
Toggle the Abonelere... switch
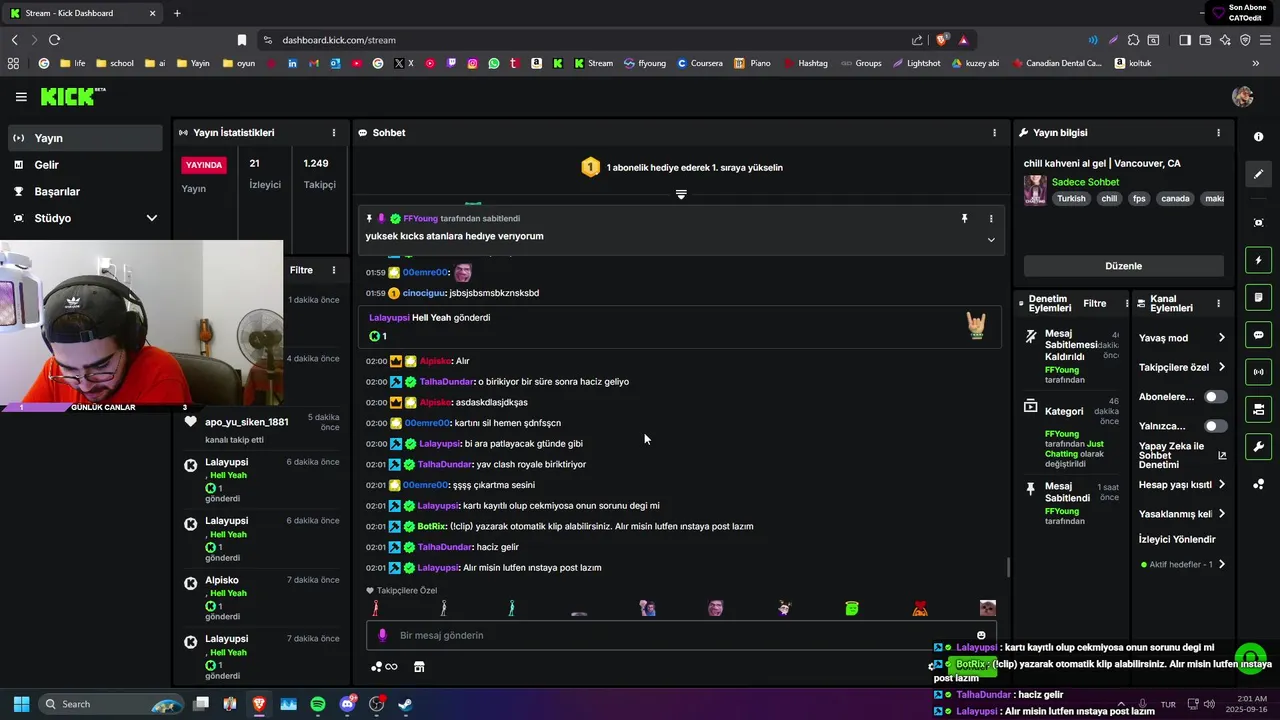1215,397
